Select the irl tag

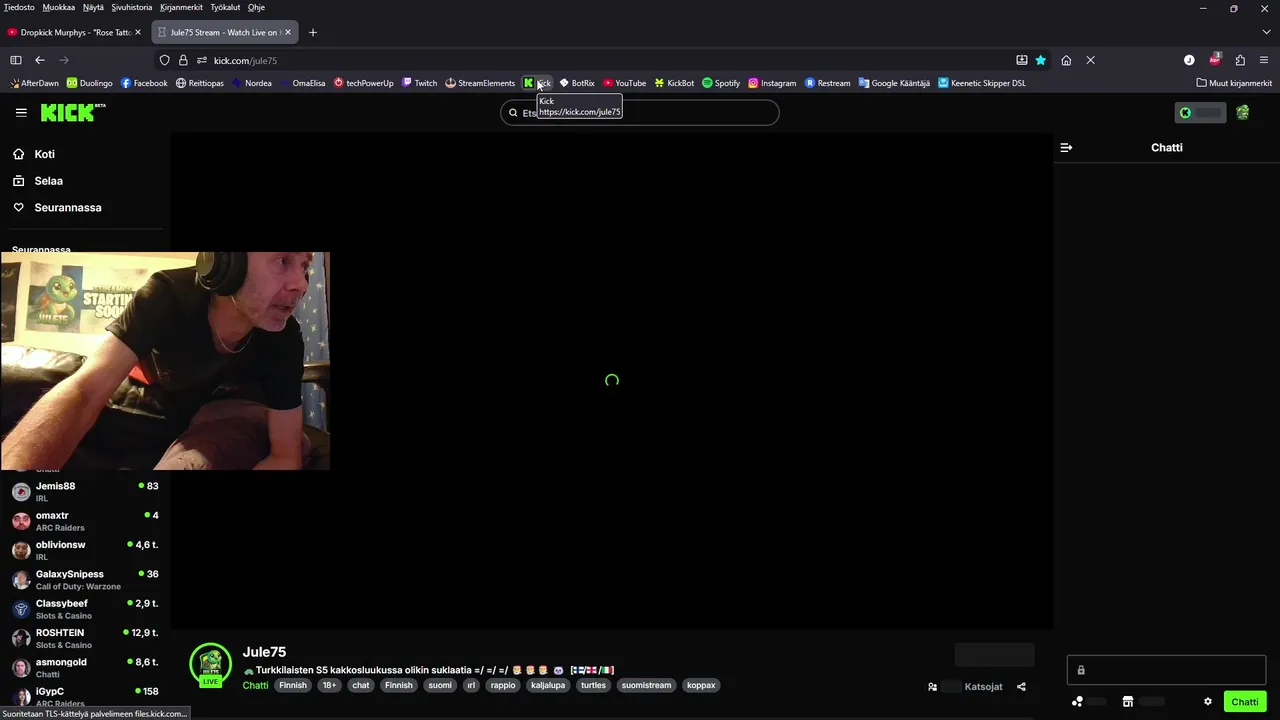tap(471, 686)
